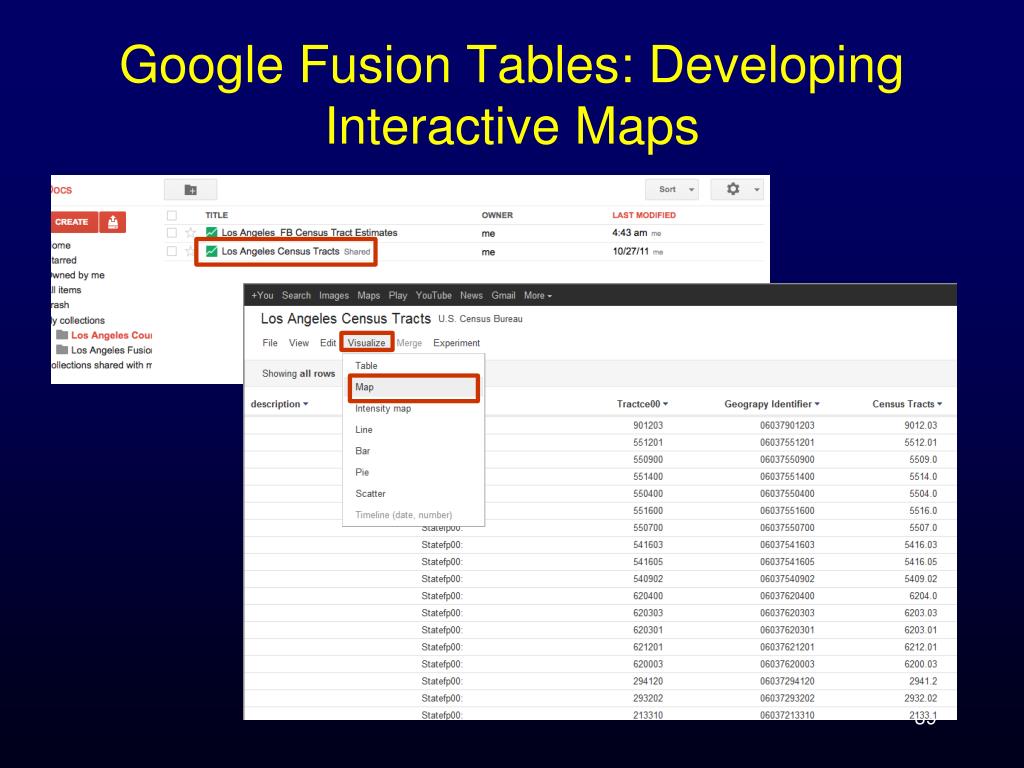Click the CREATE button
The image size is (1024, 768).
(x=74, y=222)
